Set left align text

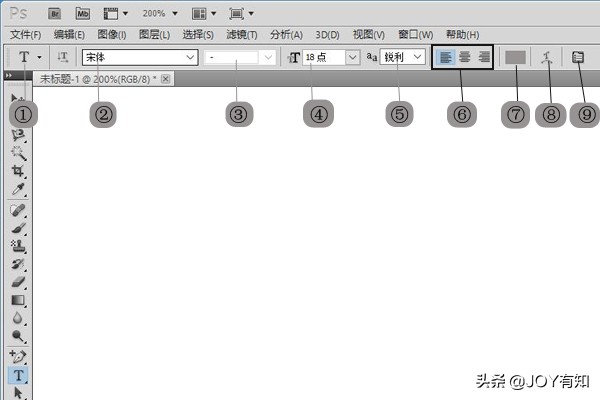(445, 57)
